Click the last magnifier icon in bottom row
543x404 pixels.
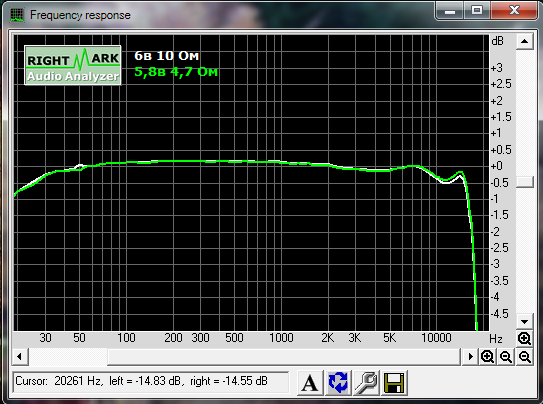(525, 357)
